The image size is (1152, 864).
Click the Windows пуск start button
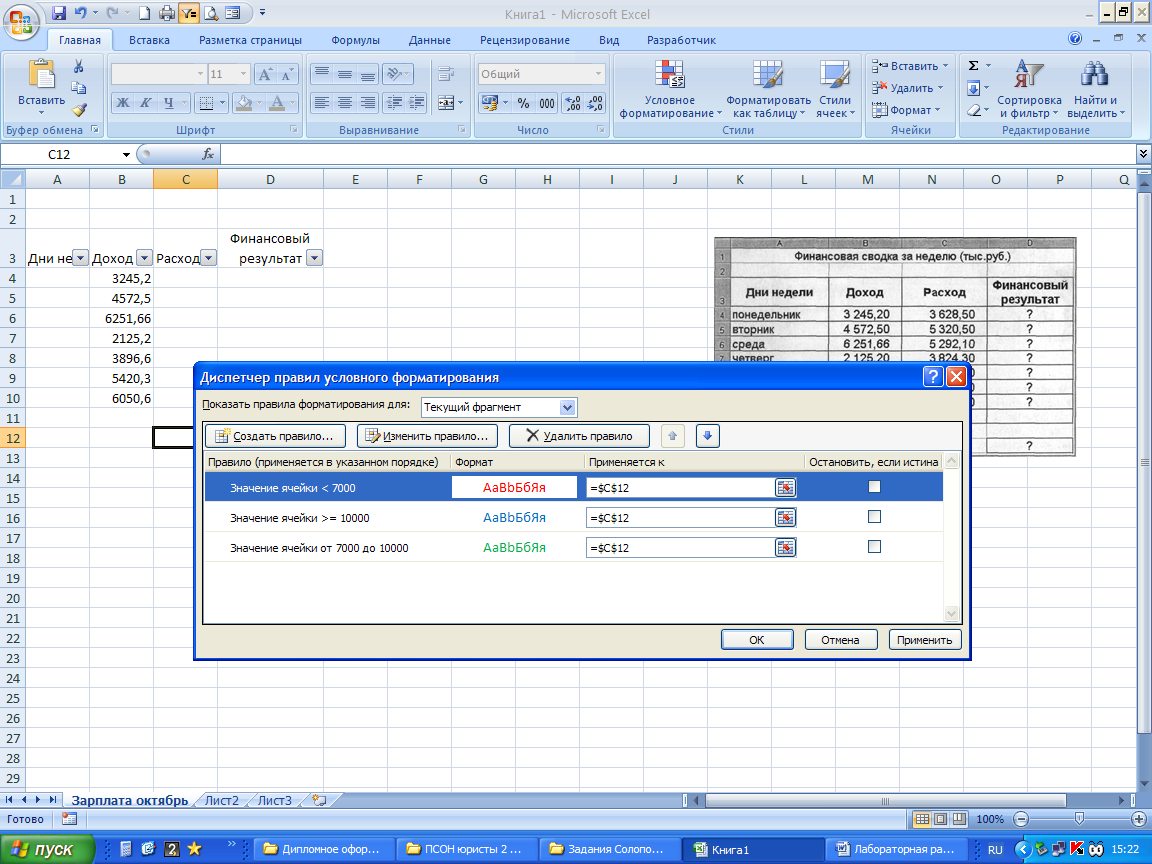tap(47, 849)
